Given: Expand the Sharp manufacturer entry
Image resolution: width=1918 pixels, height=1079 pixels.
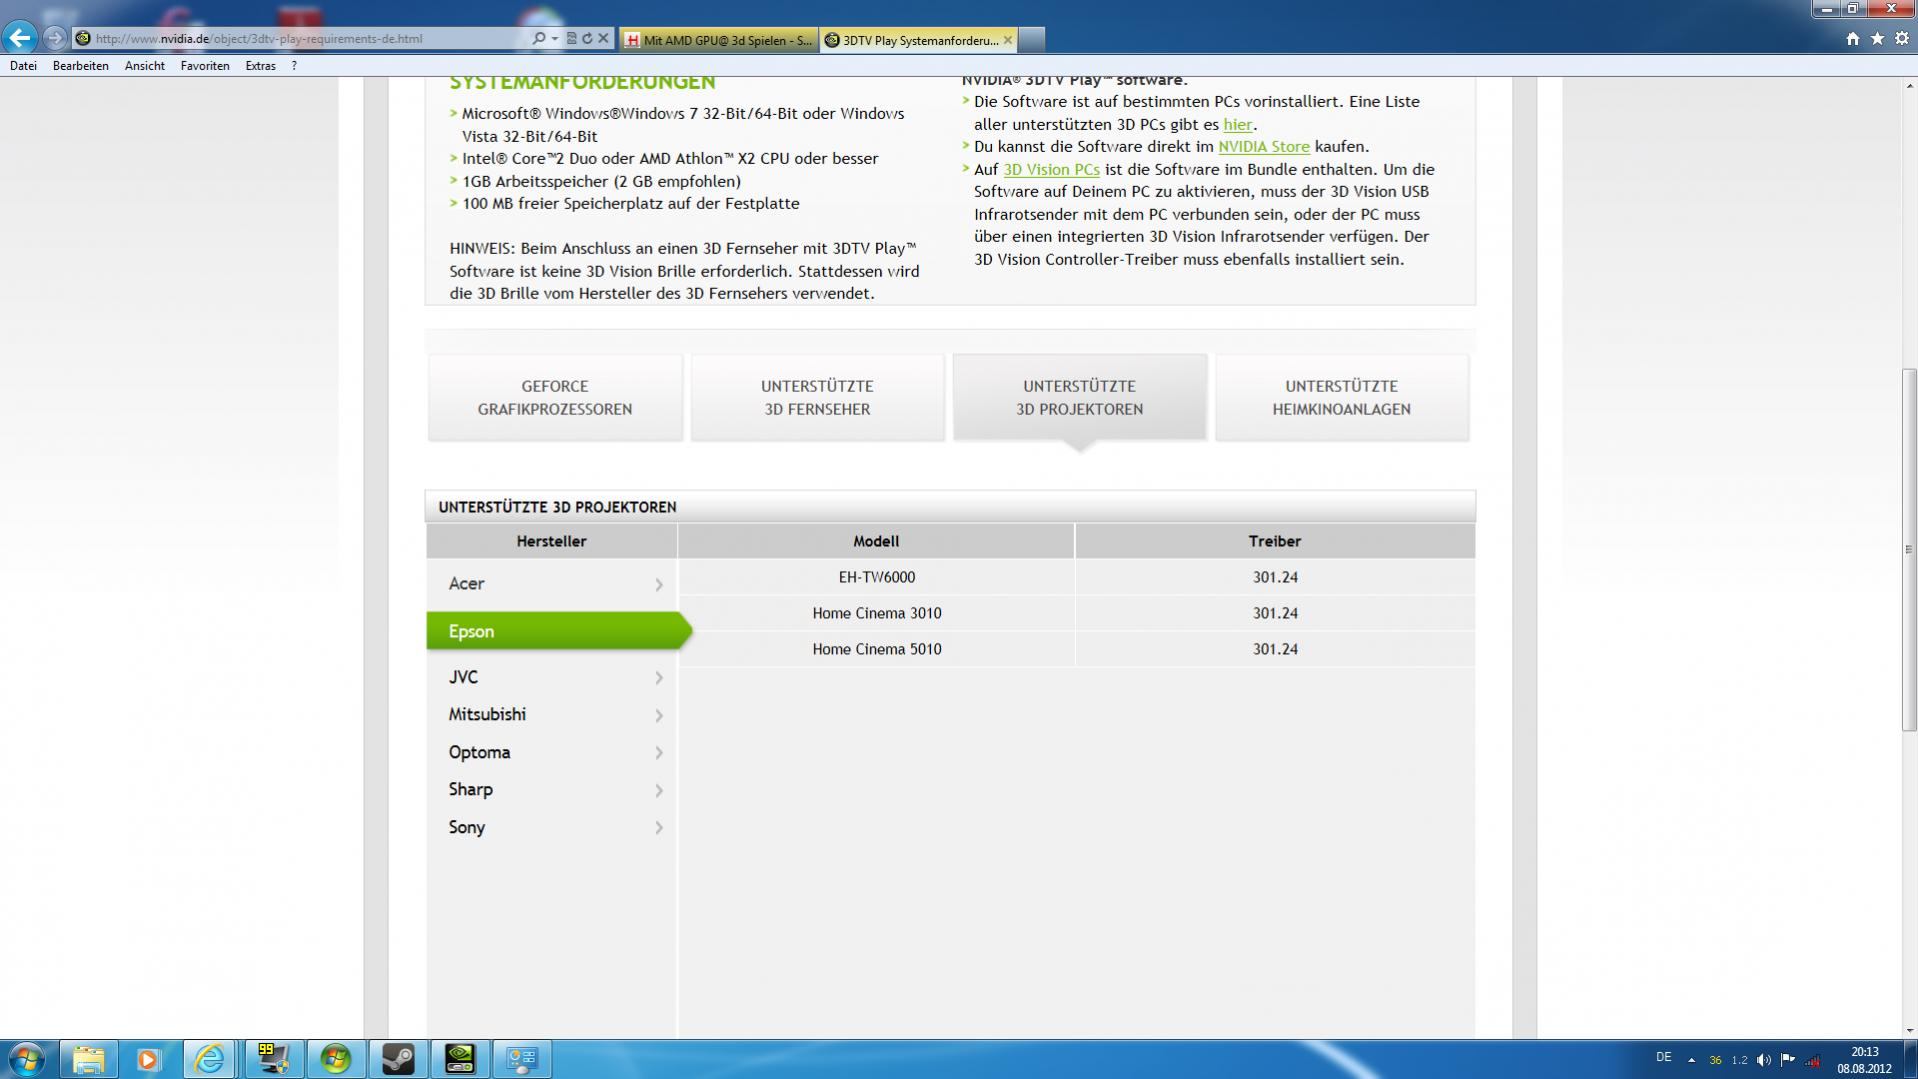Looking at the screenshot, I should click(551, 790).
